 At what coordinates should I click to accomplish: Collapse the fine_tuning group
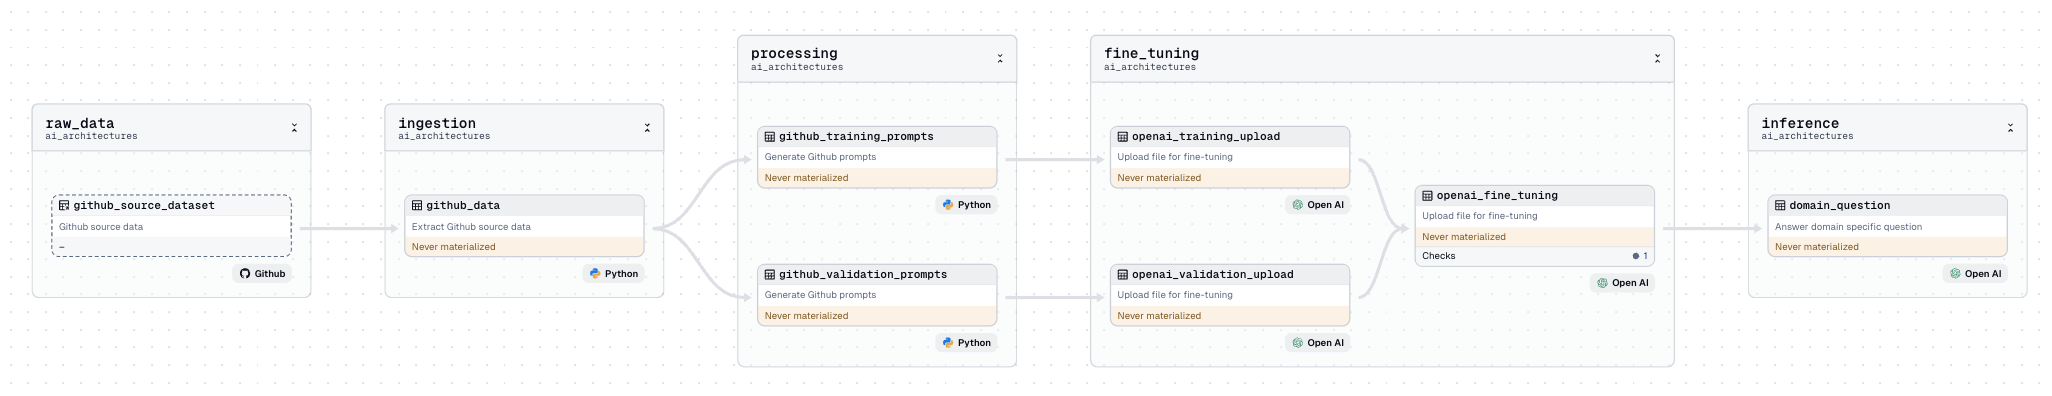(x=1657, y=59)
